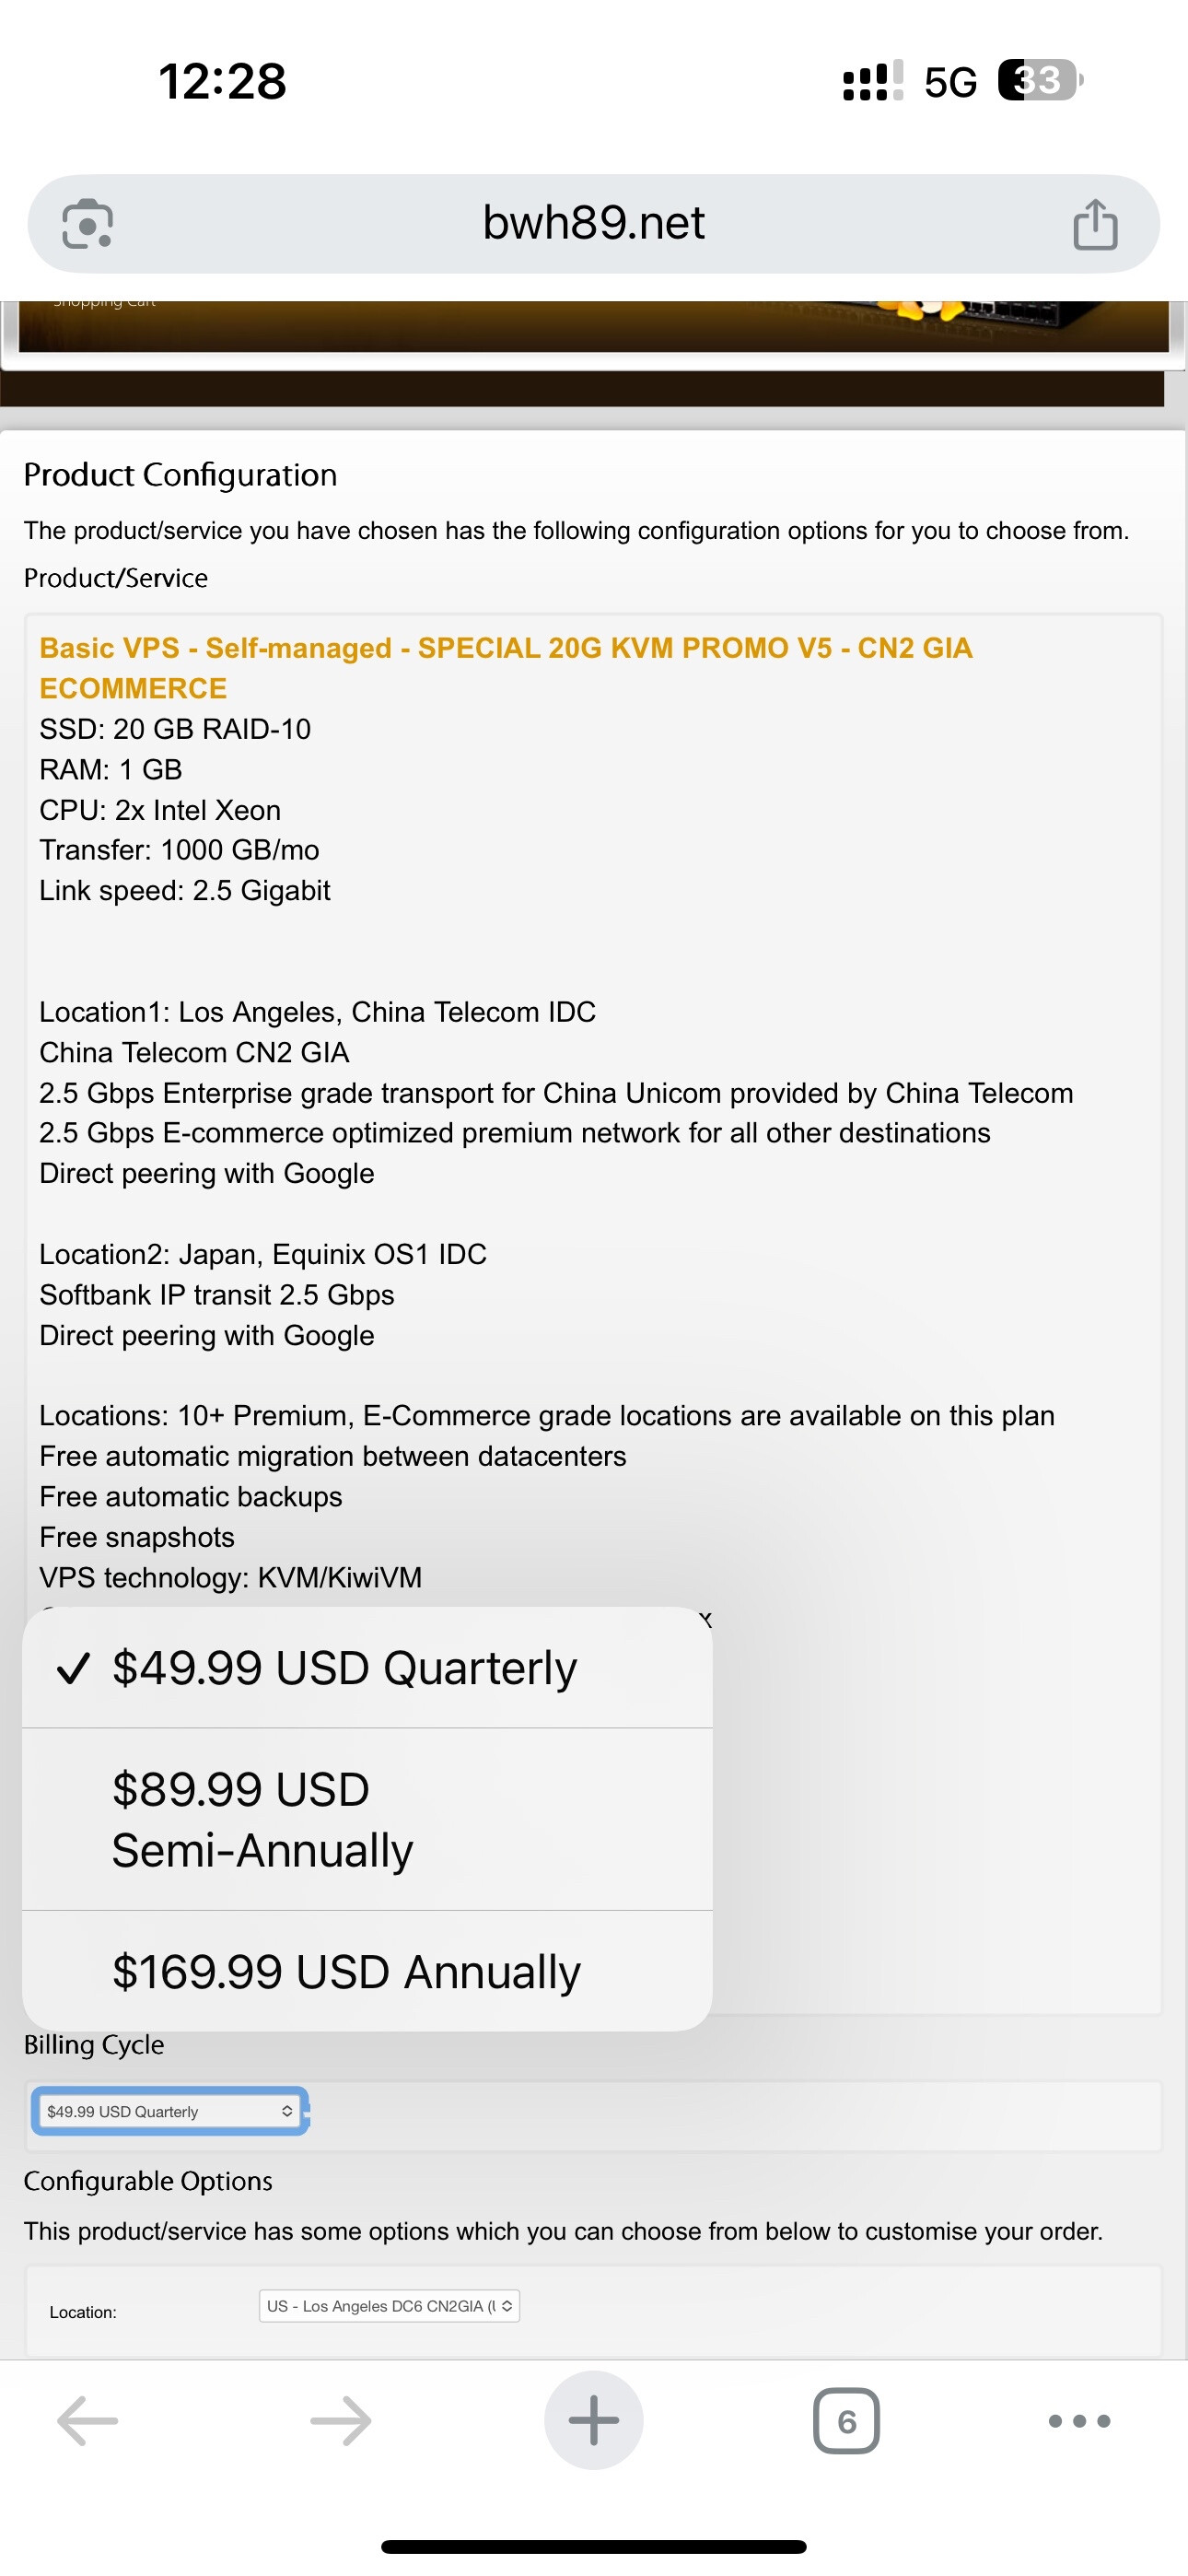Go forward with the right arrow

click(341, 2421)
